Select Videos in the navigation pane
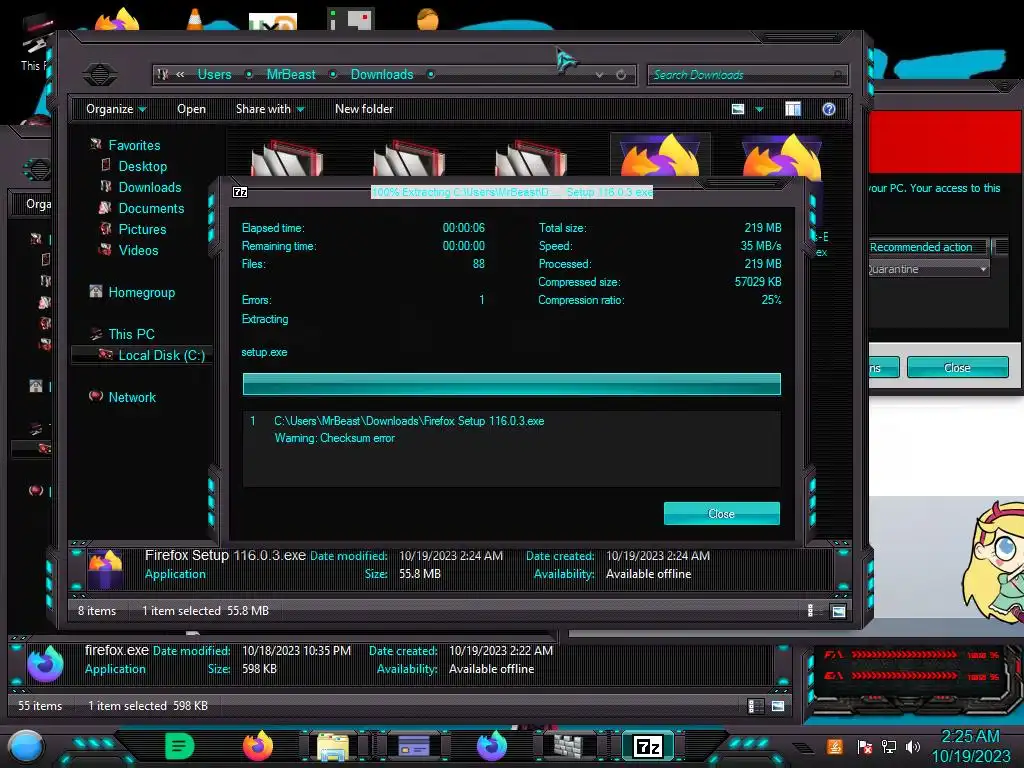This screenshot has width=1024, height=768. point(138,249)
